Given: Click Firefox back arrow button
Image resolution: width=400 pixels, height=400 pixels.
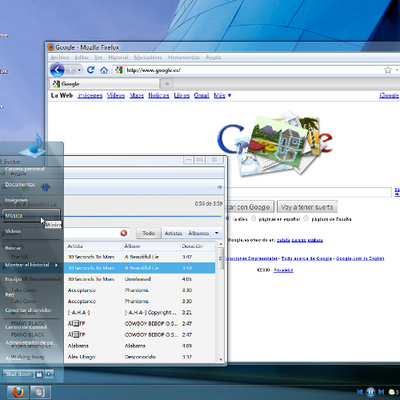Looking at the screenshot, I should [57, 70].
